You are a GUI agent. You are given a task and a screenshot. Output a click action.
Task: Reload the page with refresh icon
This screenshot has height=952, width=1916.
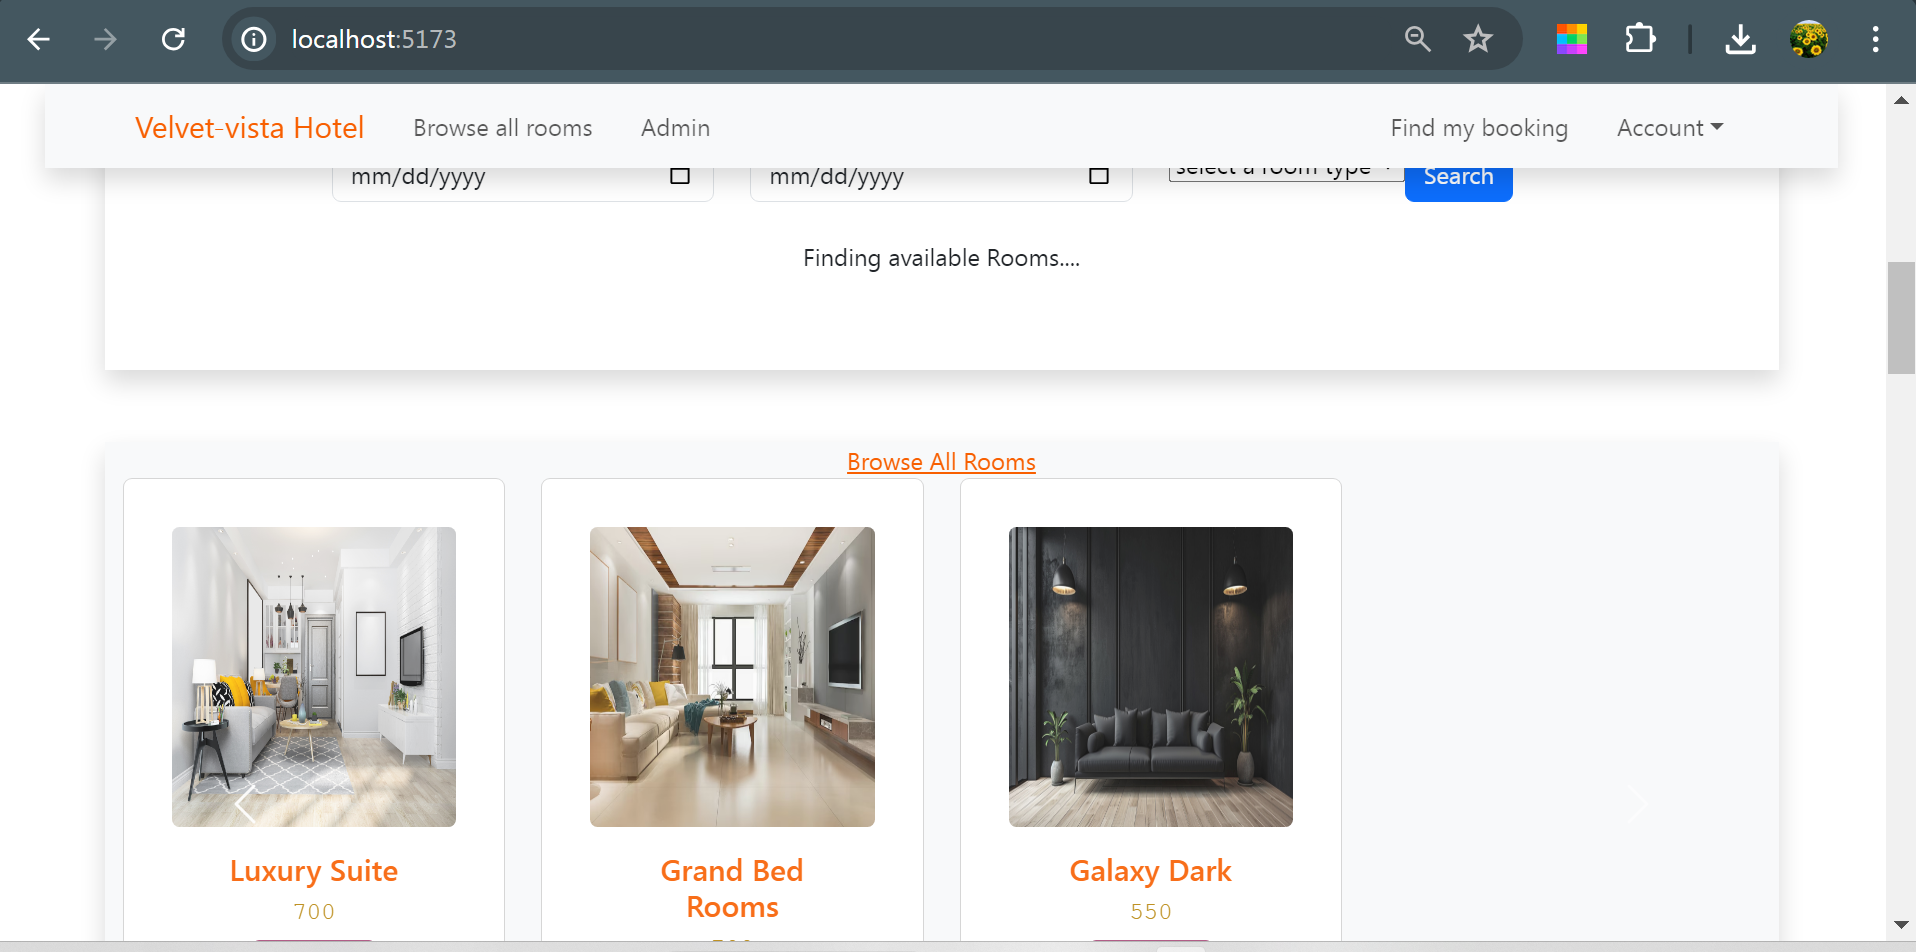[x=173, y=39]
